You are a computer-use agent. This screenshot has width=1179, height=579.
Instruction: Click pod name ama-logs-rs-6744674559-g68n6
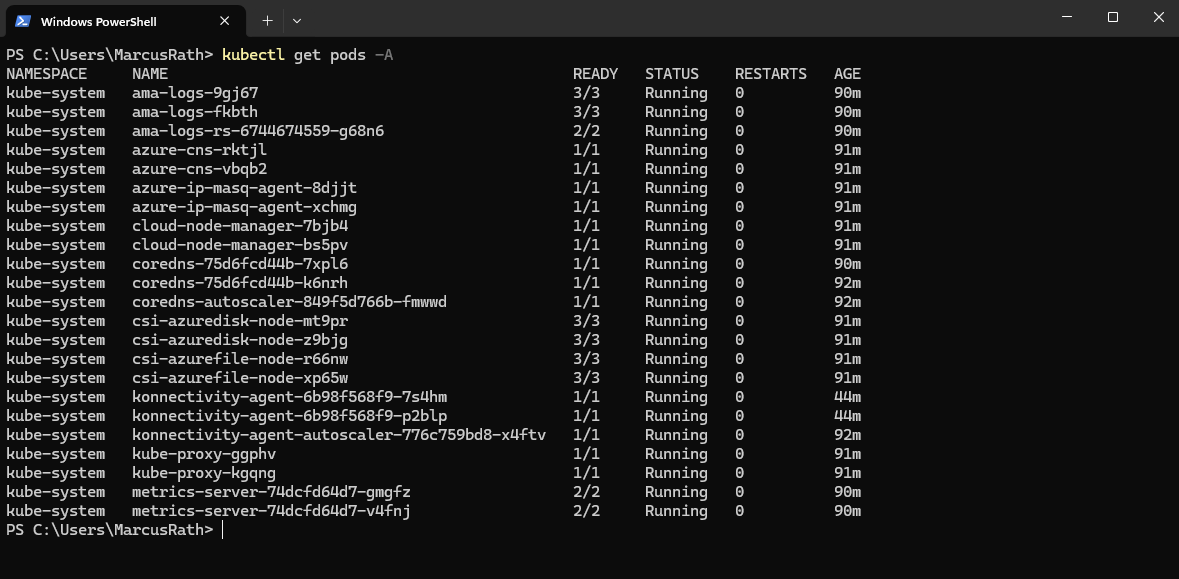(x=258, y=131)
